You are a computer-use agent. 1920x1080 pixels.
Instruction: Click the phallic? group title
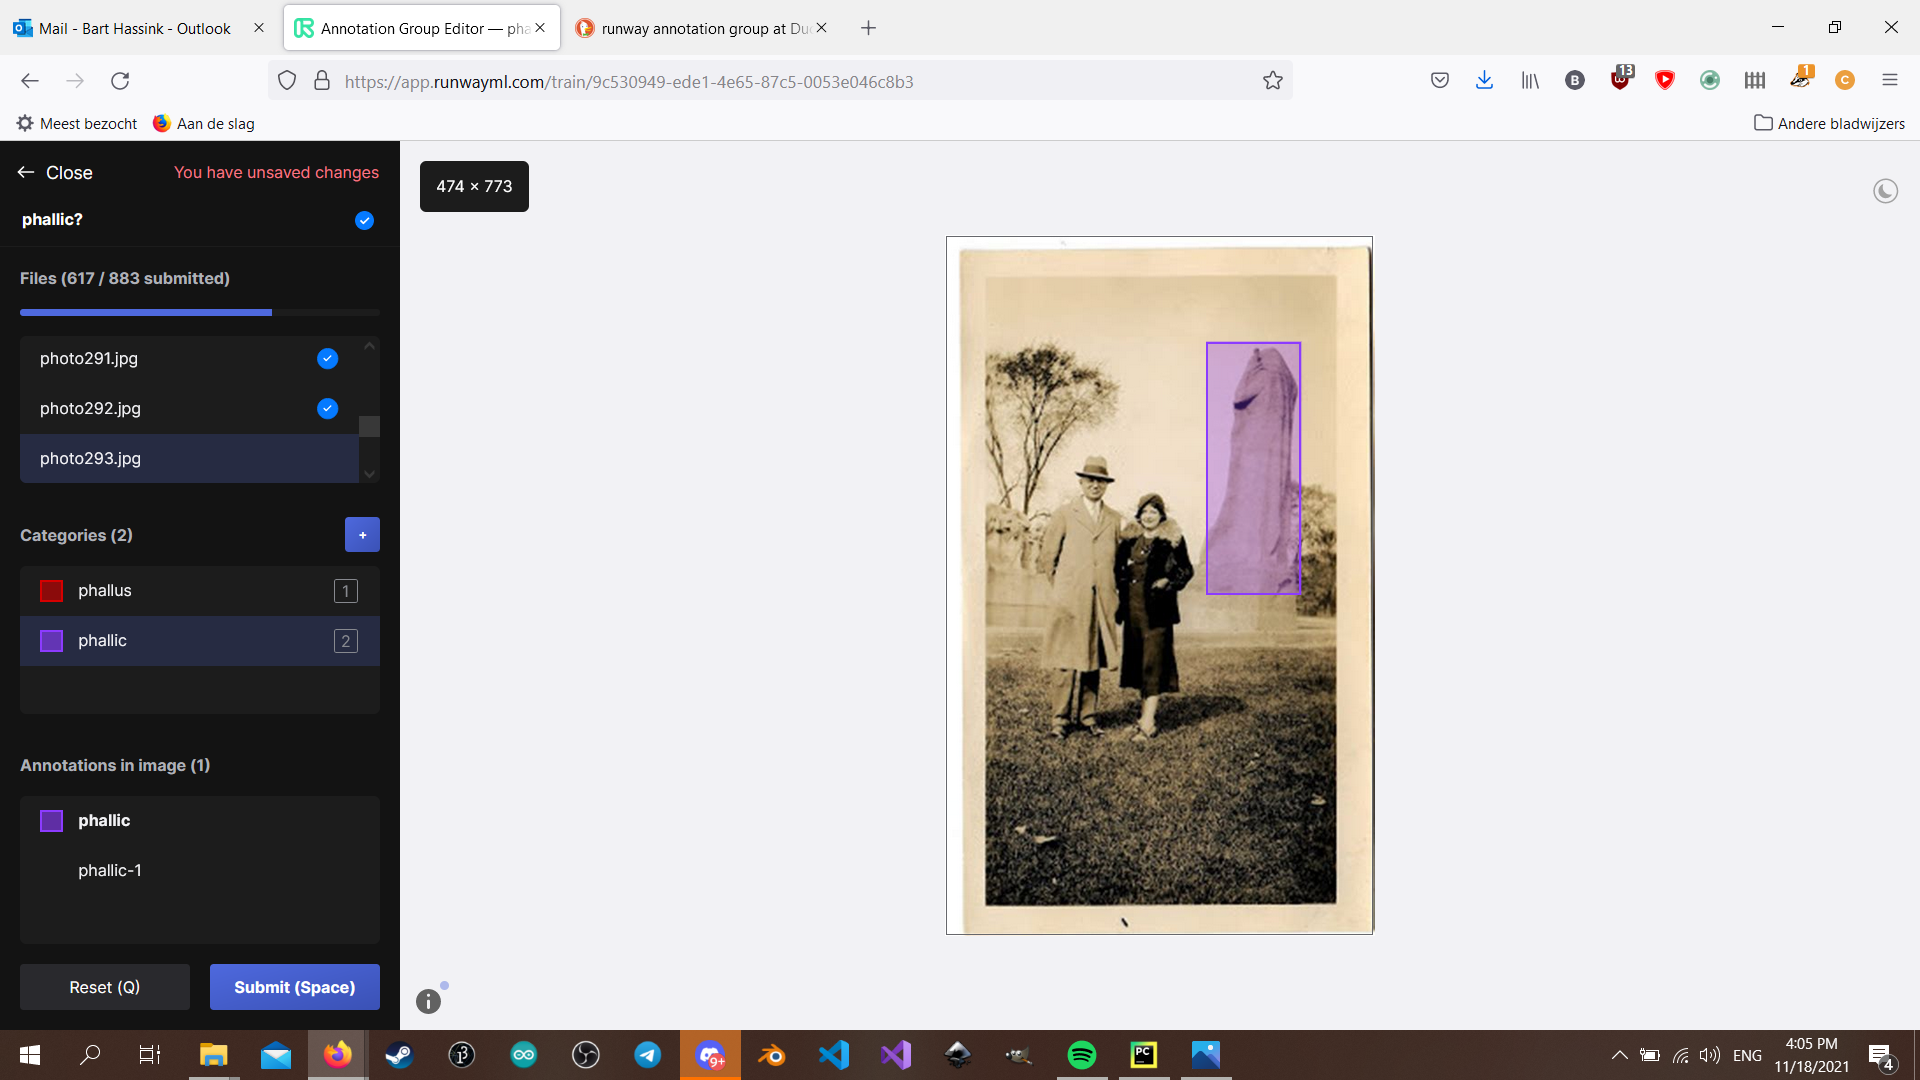52,219
